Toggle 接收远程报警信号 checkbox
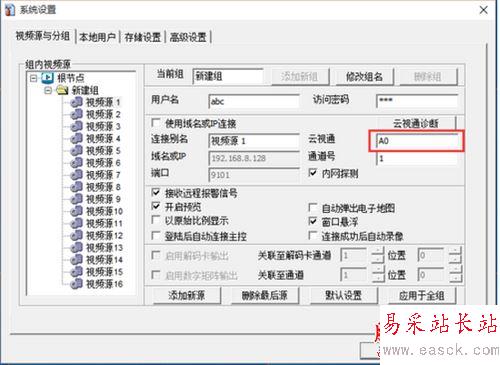Screen dimensions: 500x365 [x=156, y=192]
